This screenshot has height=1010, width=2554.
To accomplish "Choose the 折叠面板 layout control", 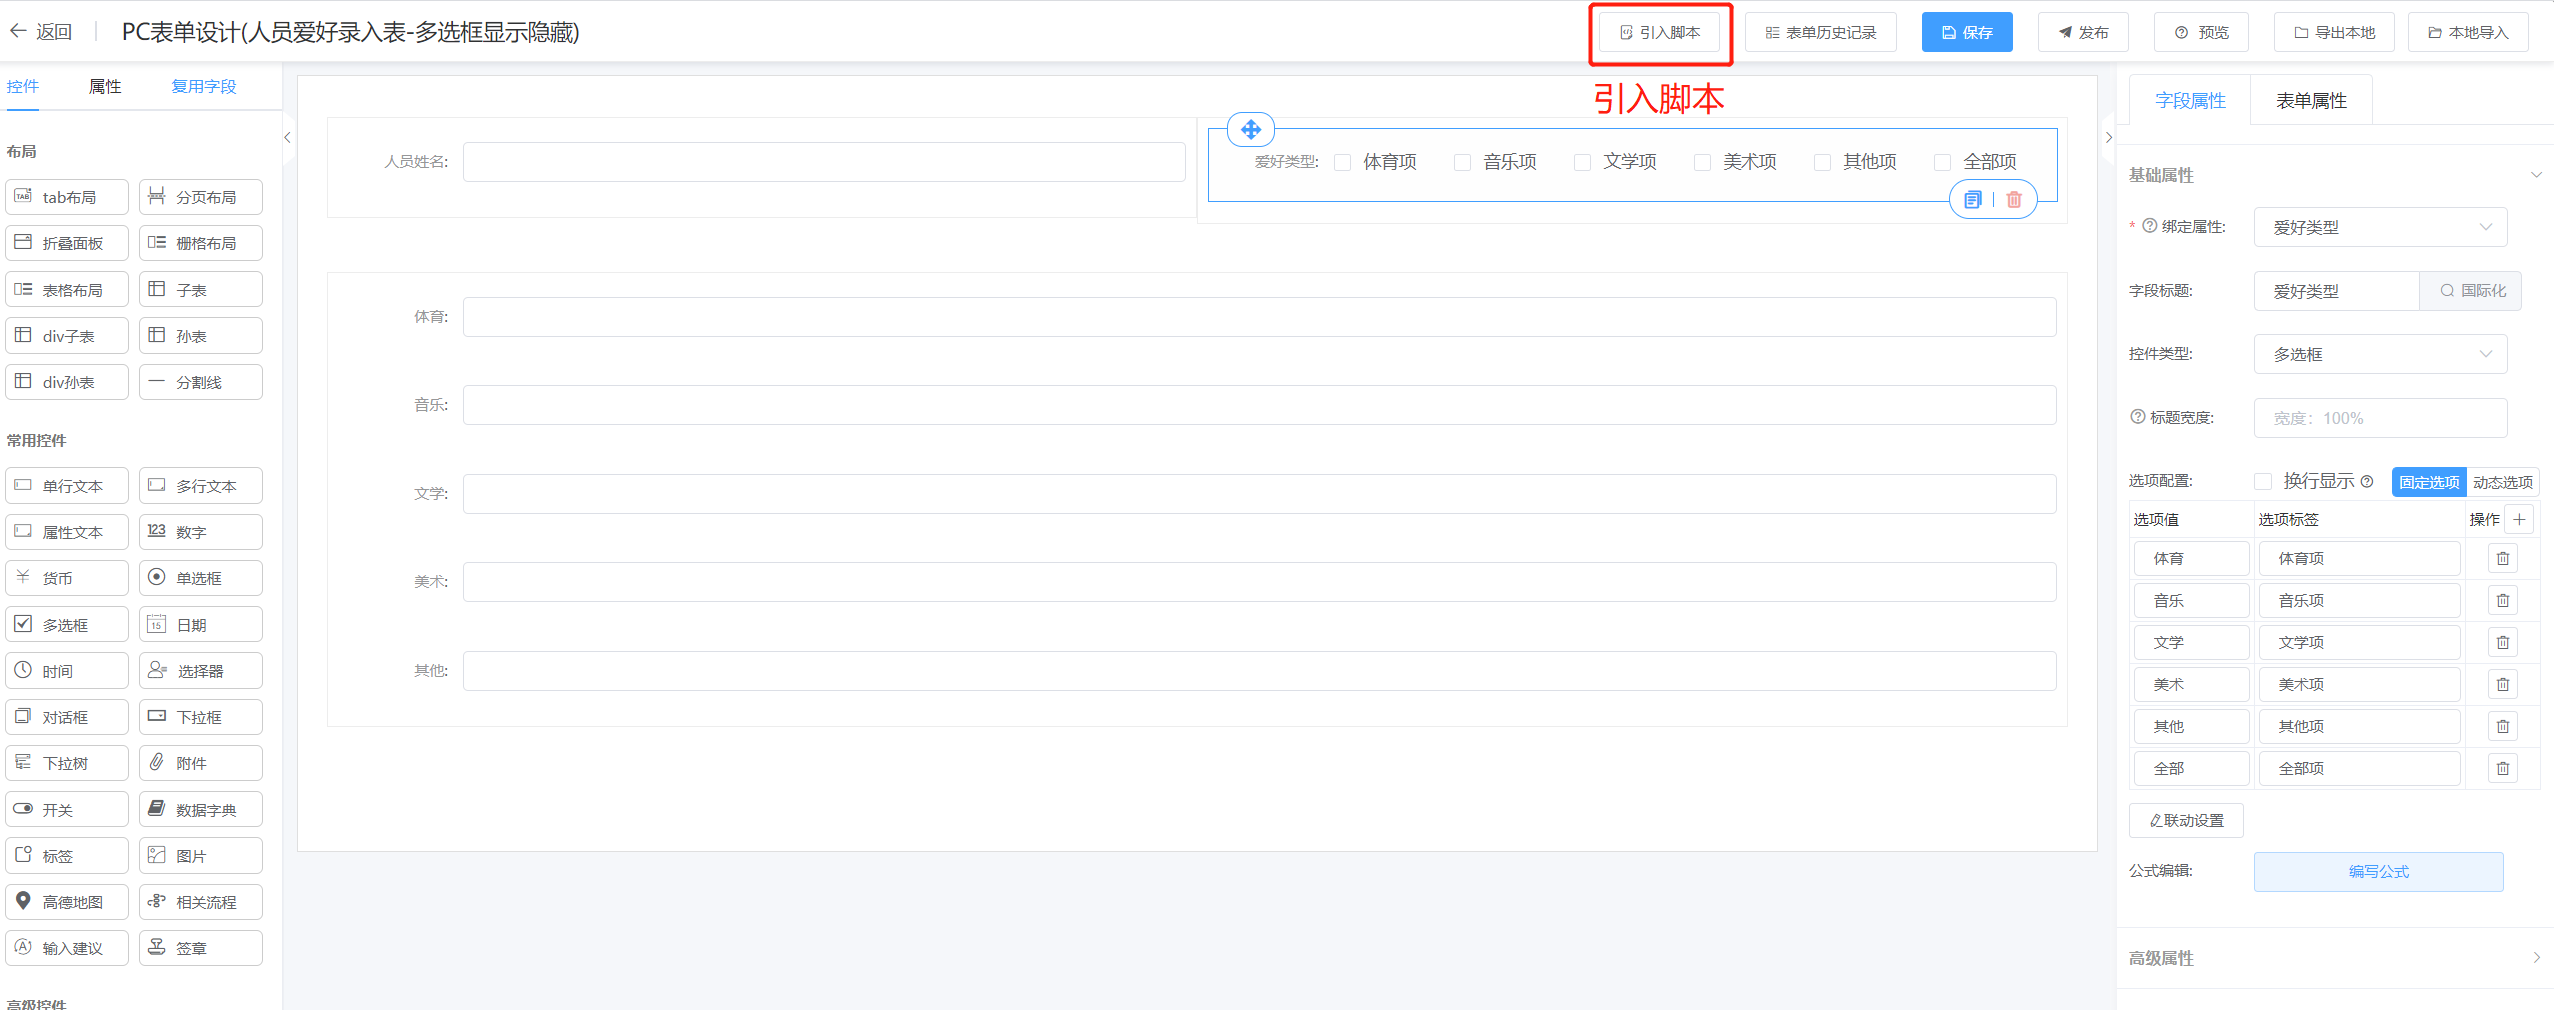I will (x=67, y=243).
